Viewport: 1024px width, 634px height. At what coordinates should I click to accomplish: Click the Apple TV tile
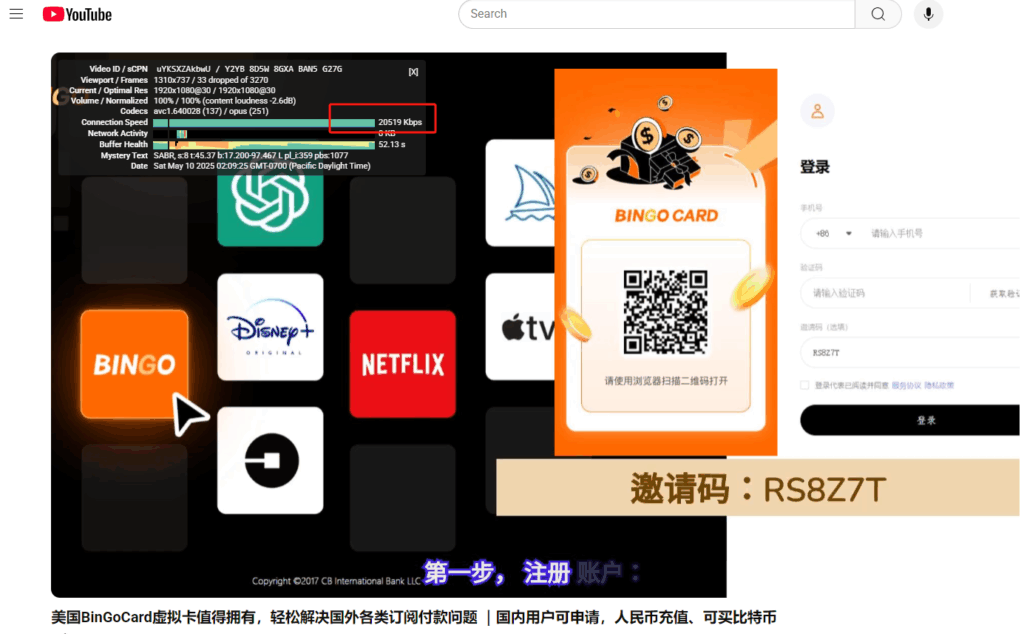(520, 326)
